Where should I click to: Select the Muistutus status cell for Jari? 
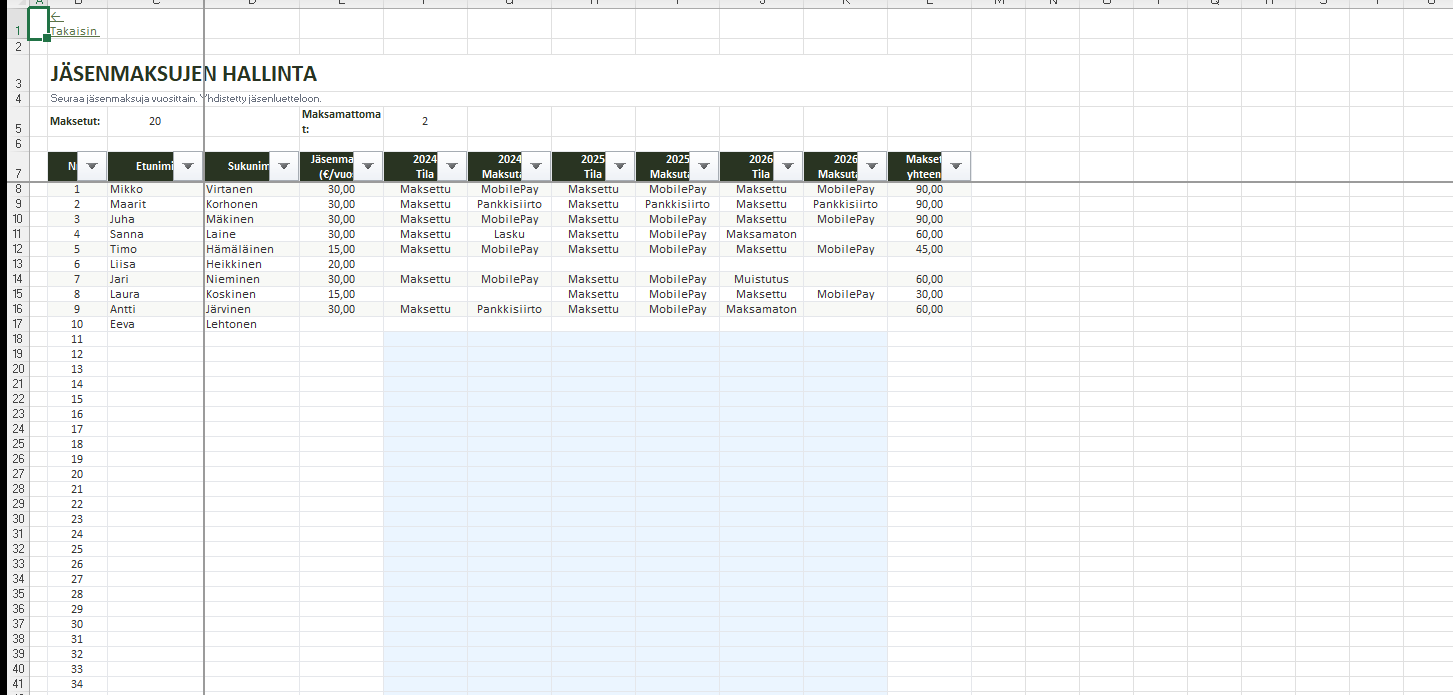point(760,279)
